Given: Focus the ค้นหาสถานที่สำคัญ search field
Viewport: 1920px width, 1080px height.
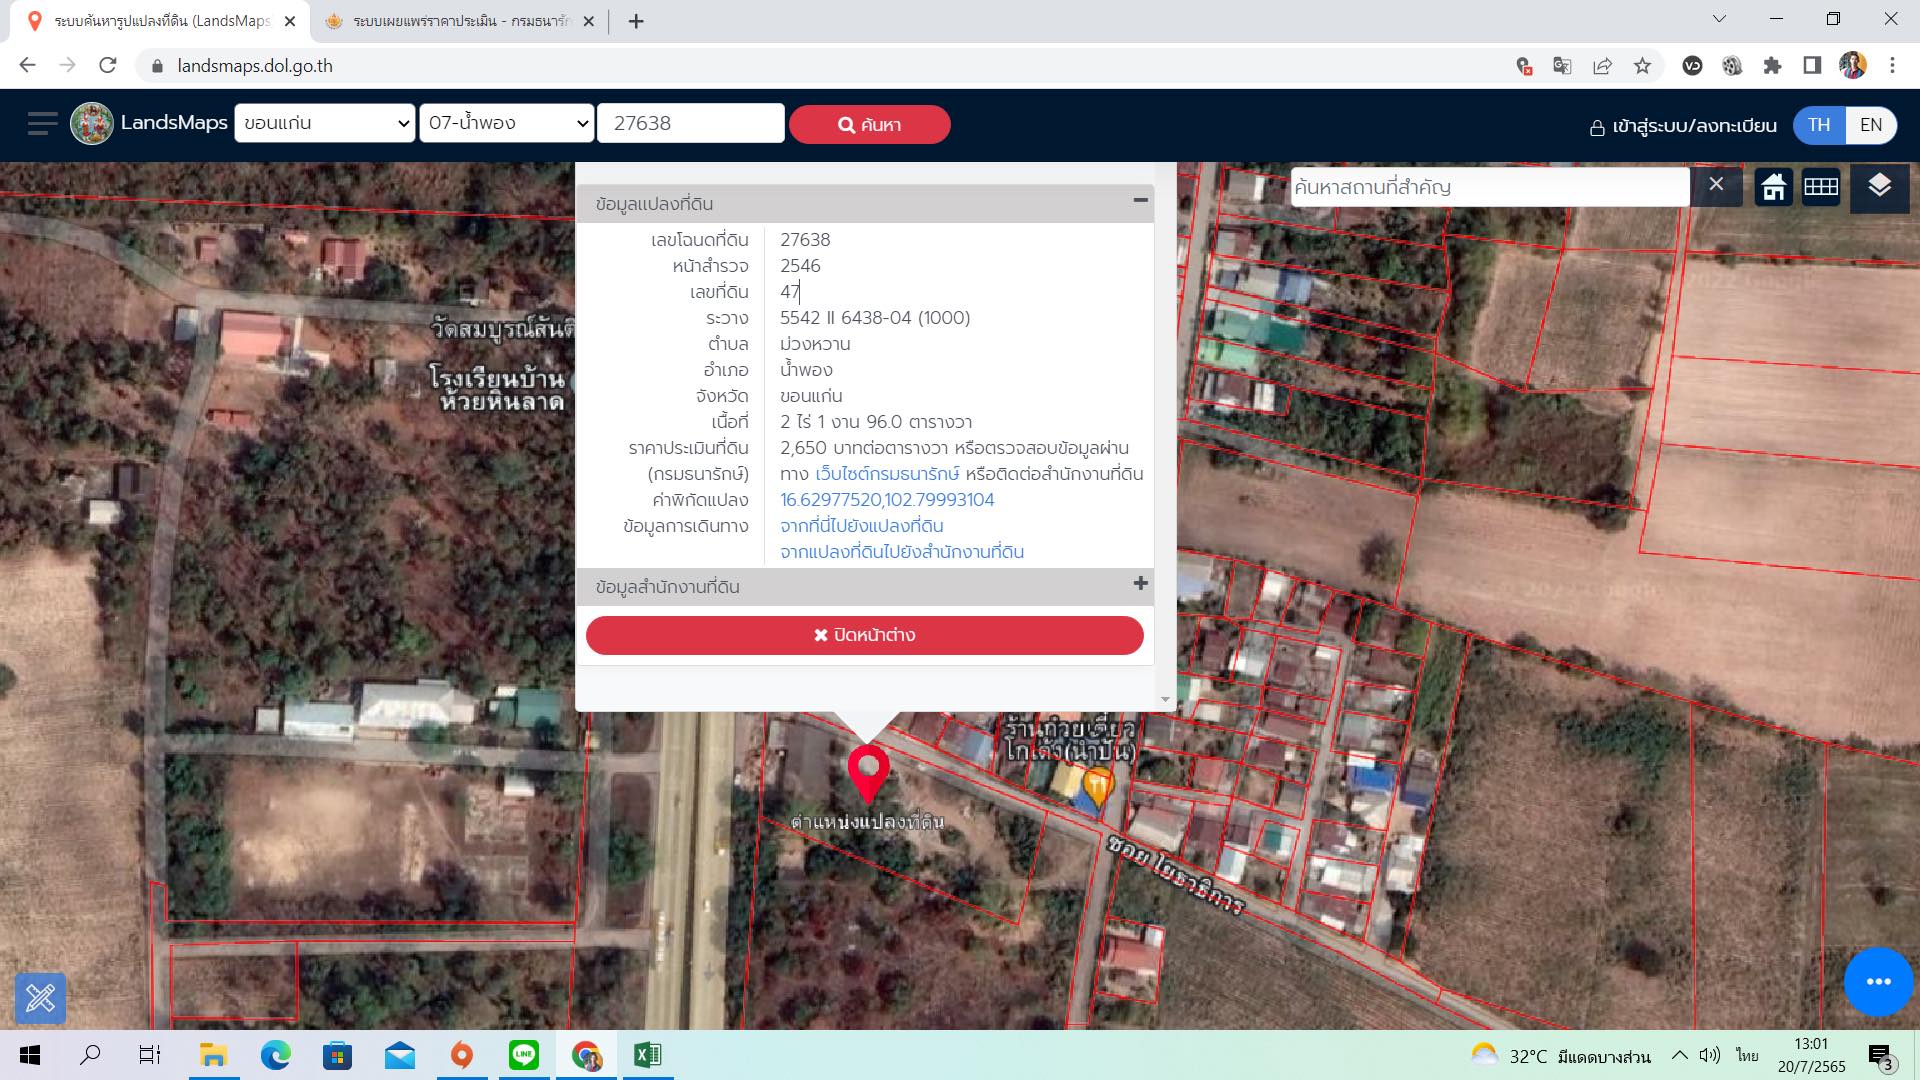Looking at the screenshot, I should coord(1489,187).
